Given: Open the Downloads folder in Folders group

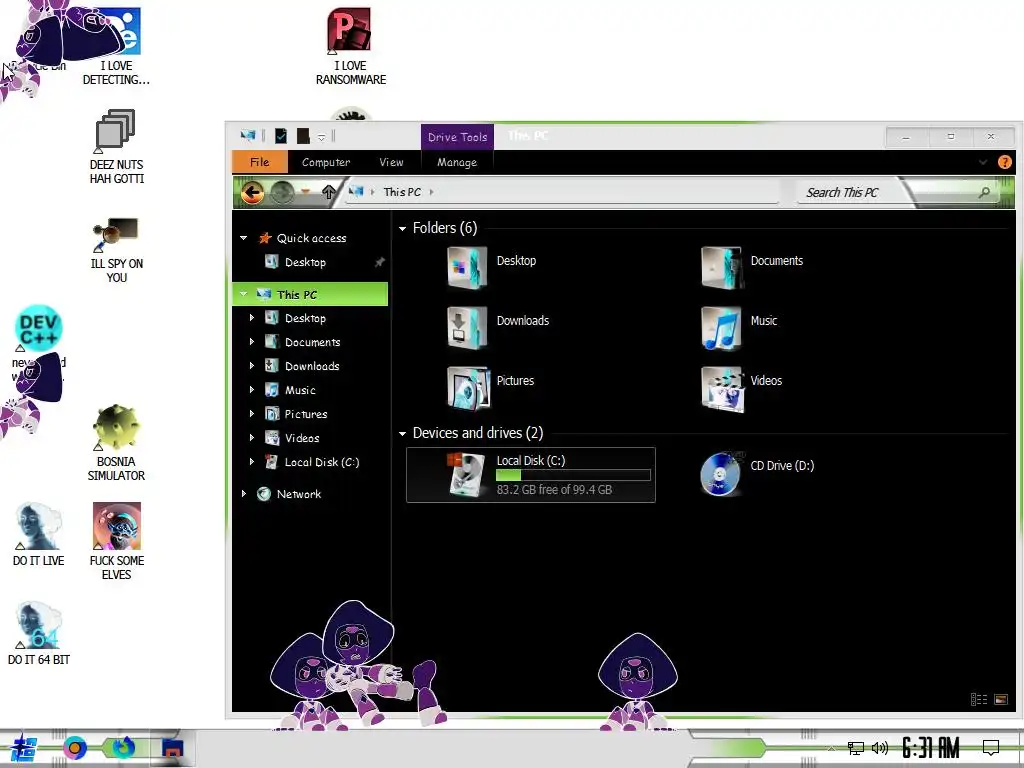Looking at the screenshot, I should point(498,327).
